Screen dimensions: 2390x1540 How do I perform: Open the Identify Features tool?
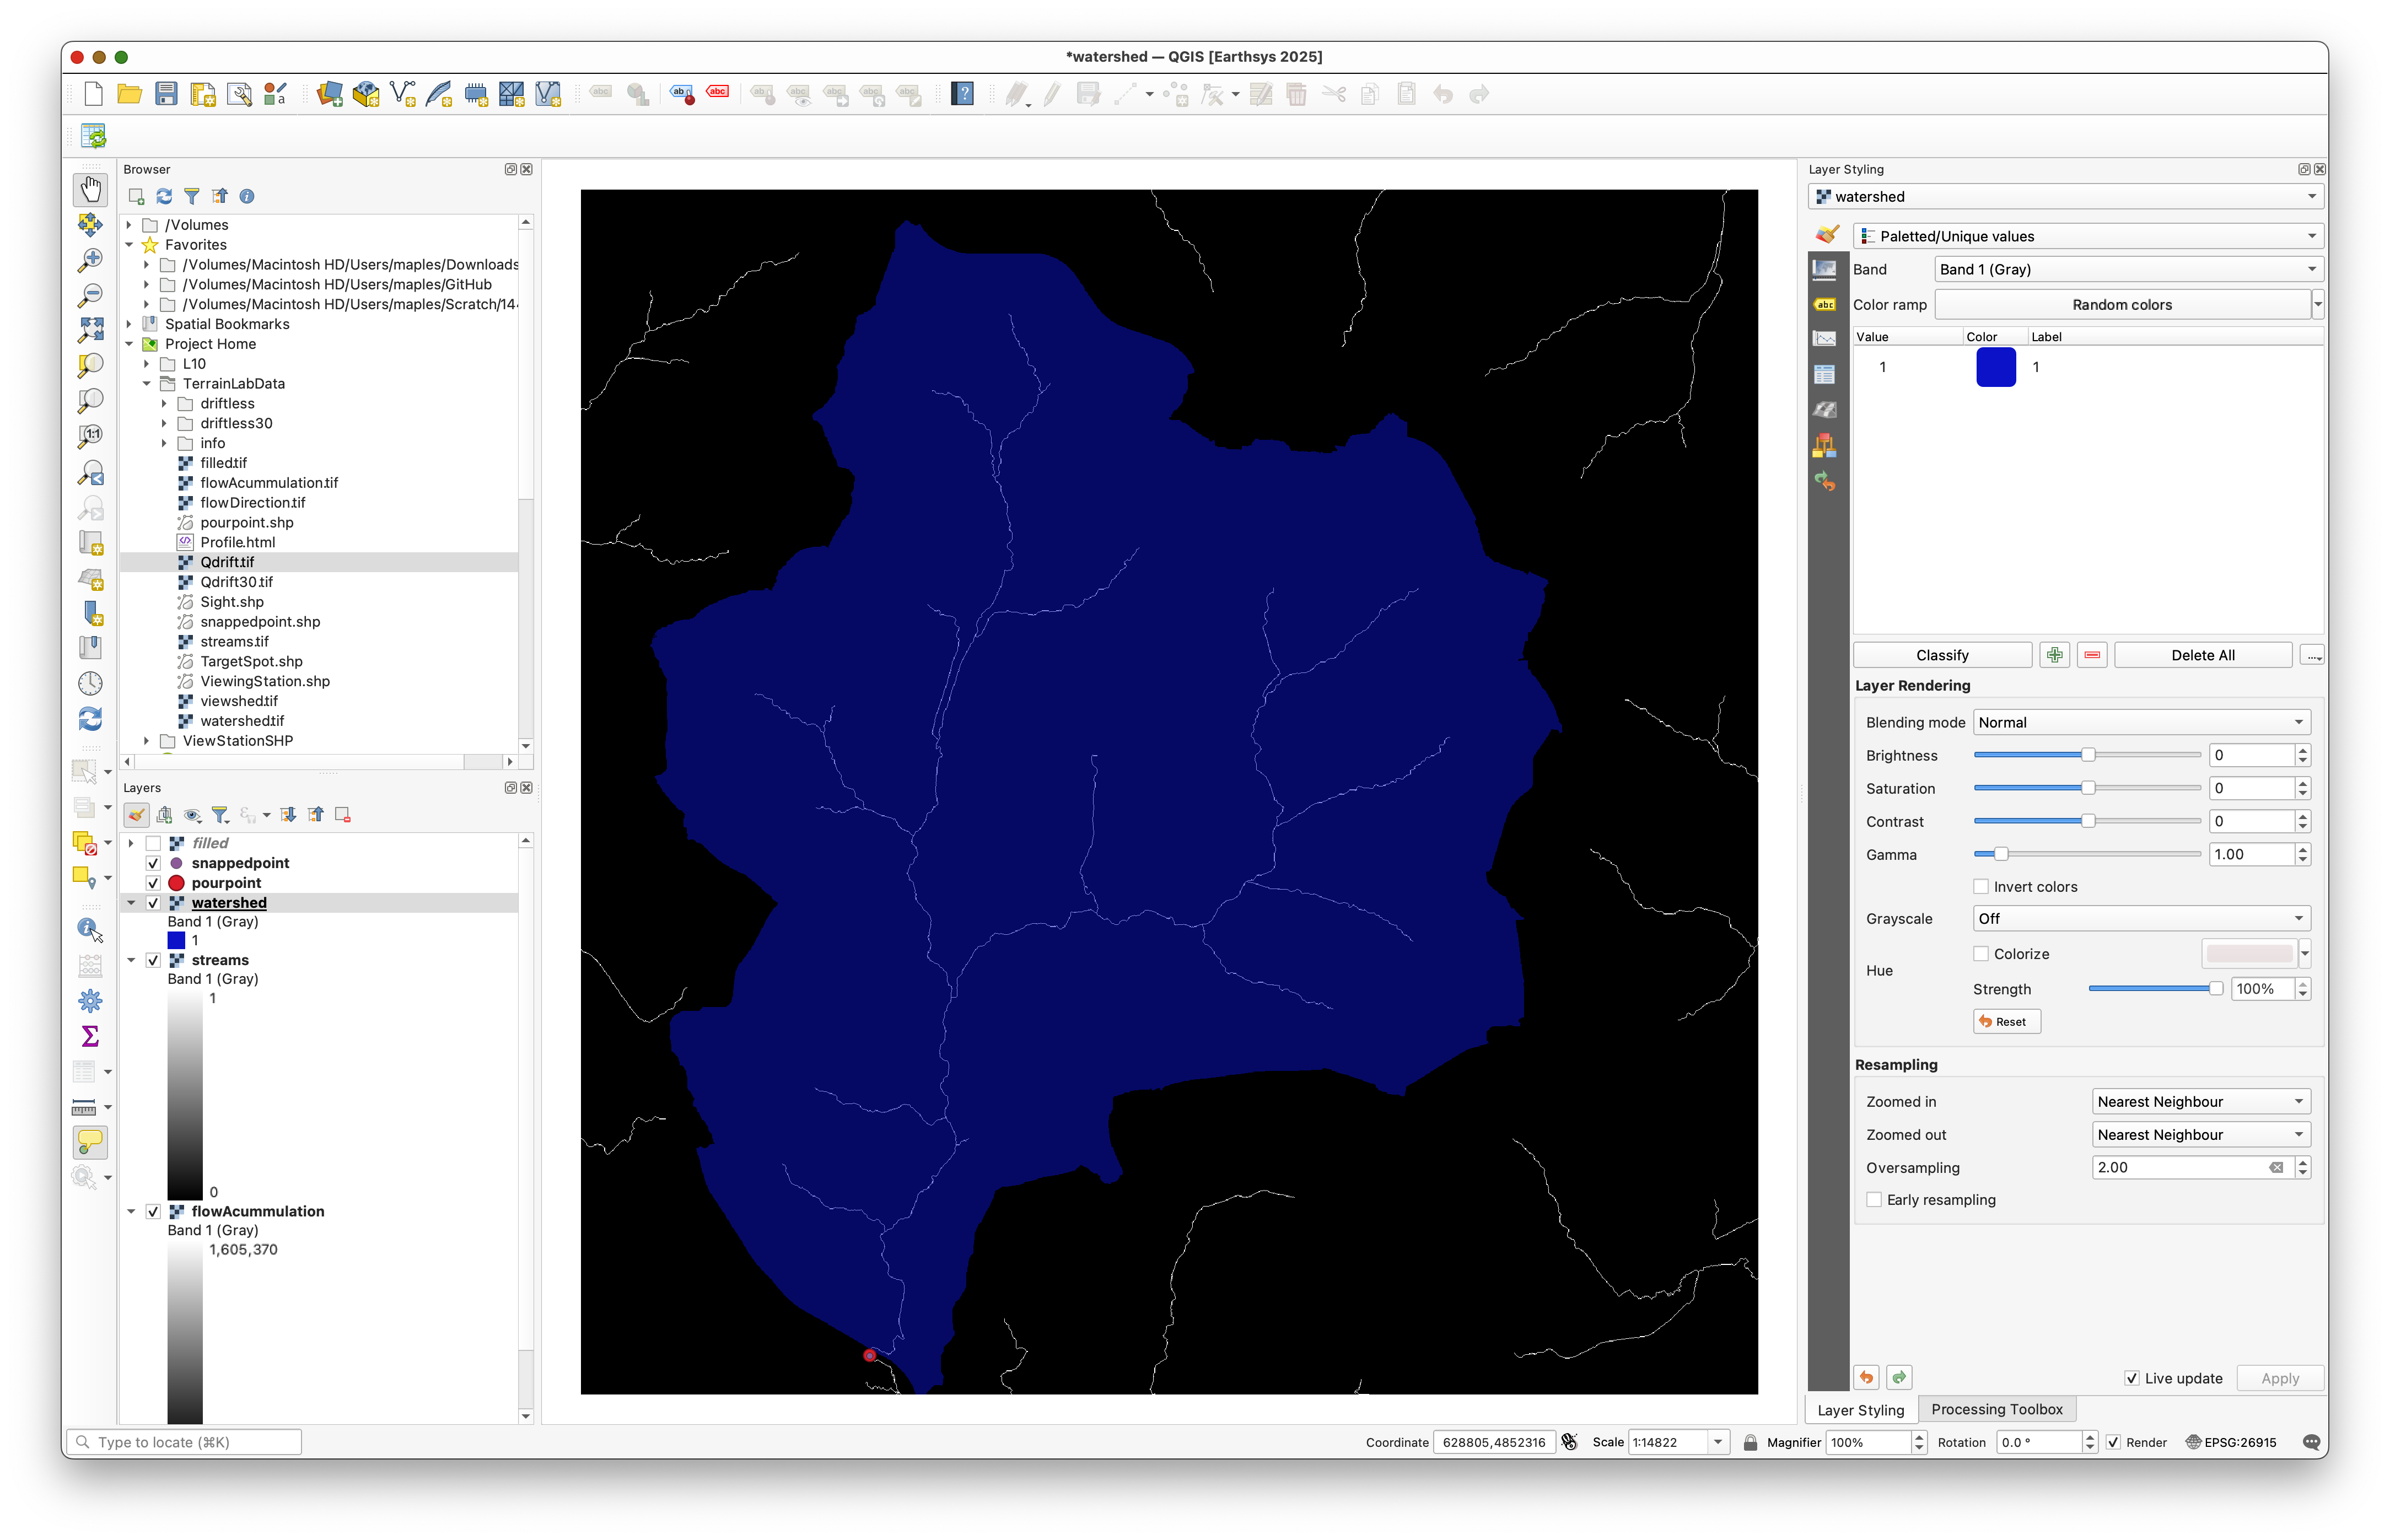(90, 929)
